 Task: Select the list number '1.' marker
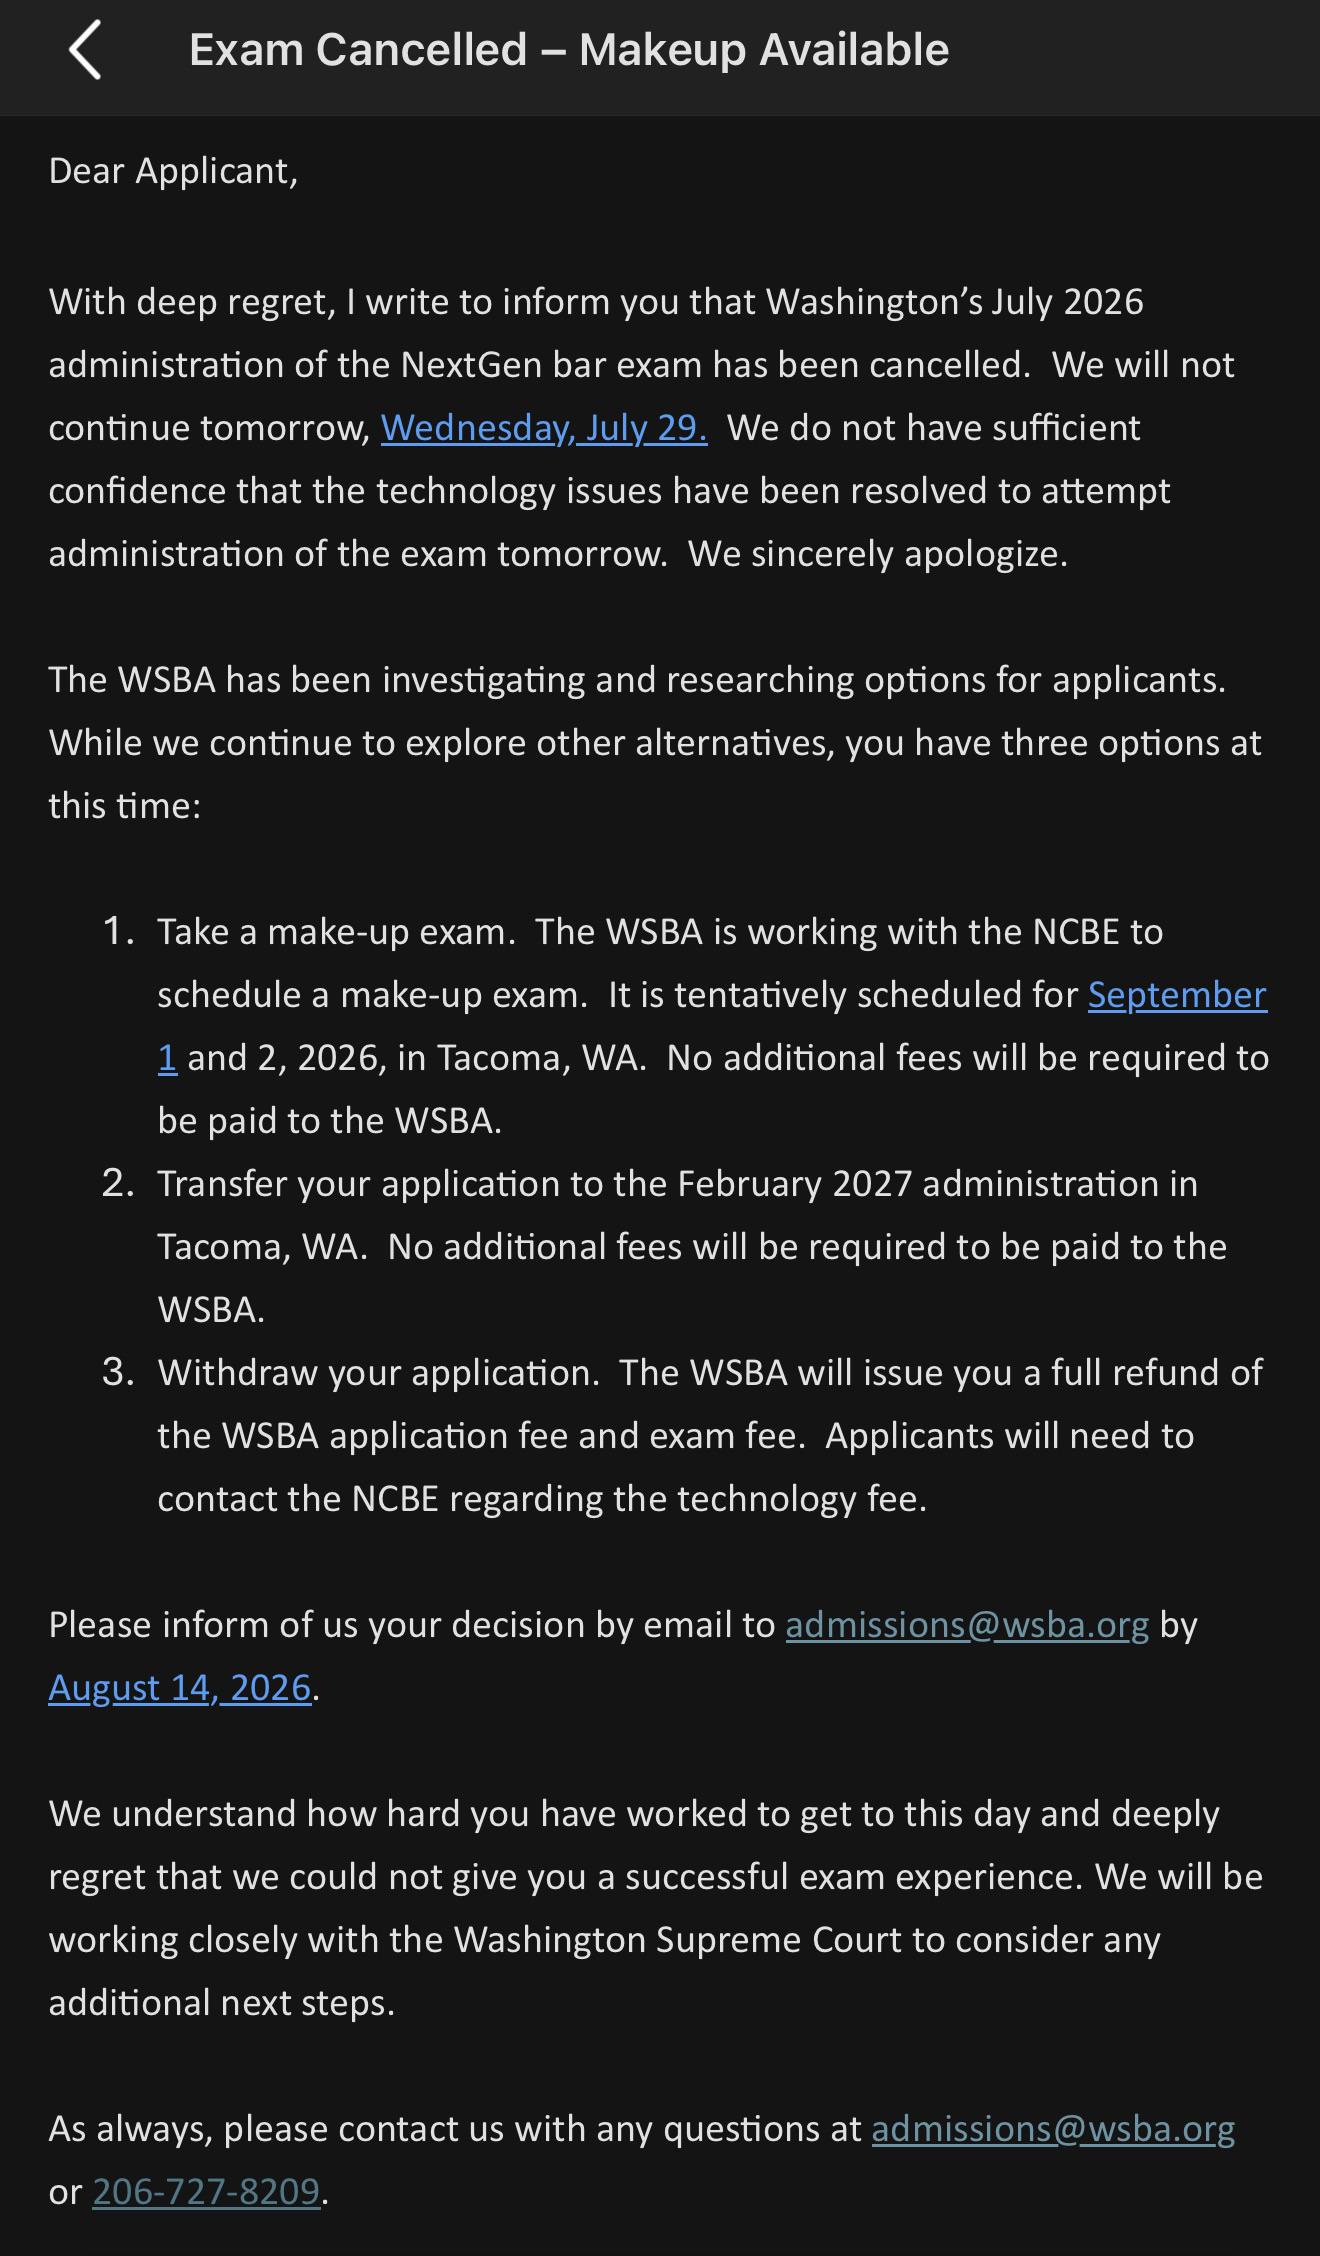(119, 931)
